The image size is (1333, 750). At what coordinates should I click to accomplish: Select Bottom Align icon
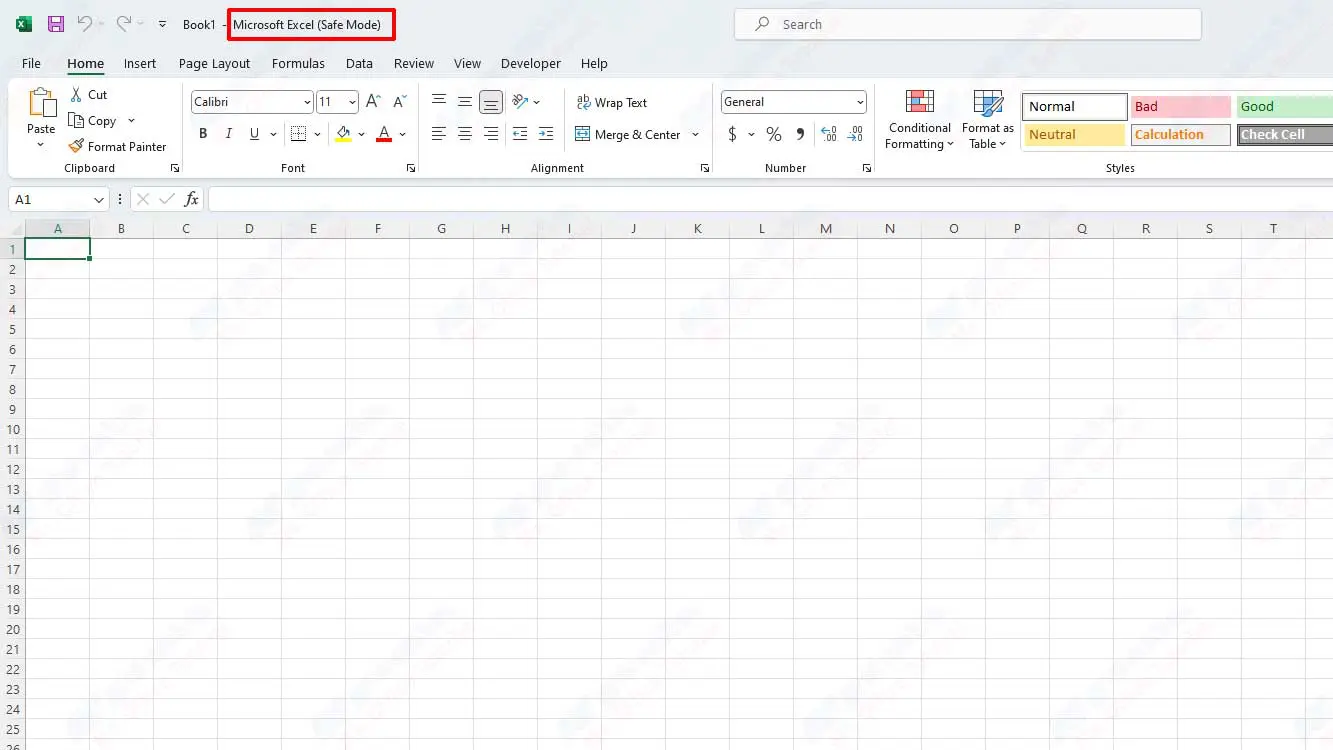click(x=490, y=101)
